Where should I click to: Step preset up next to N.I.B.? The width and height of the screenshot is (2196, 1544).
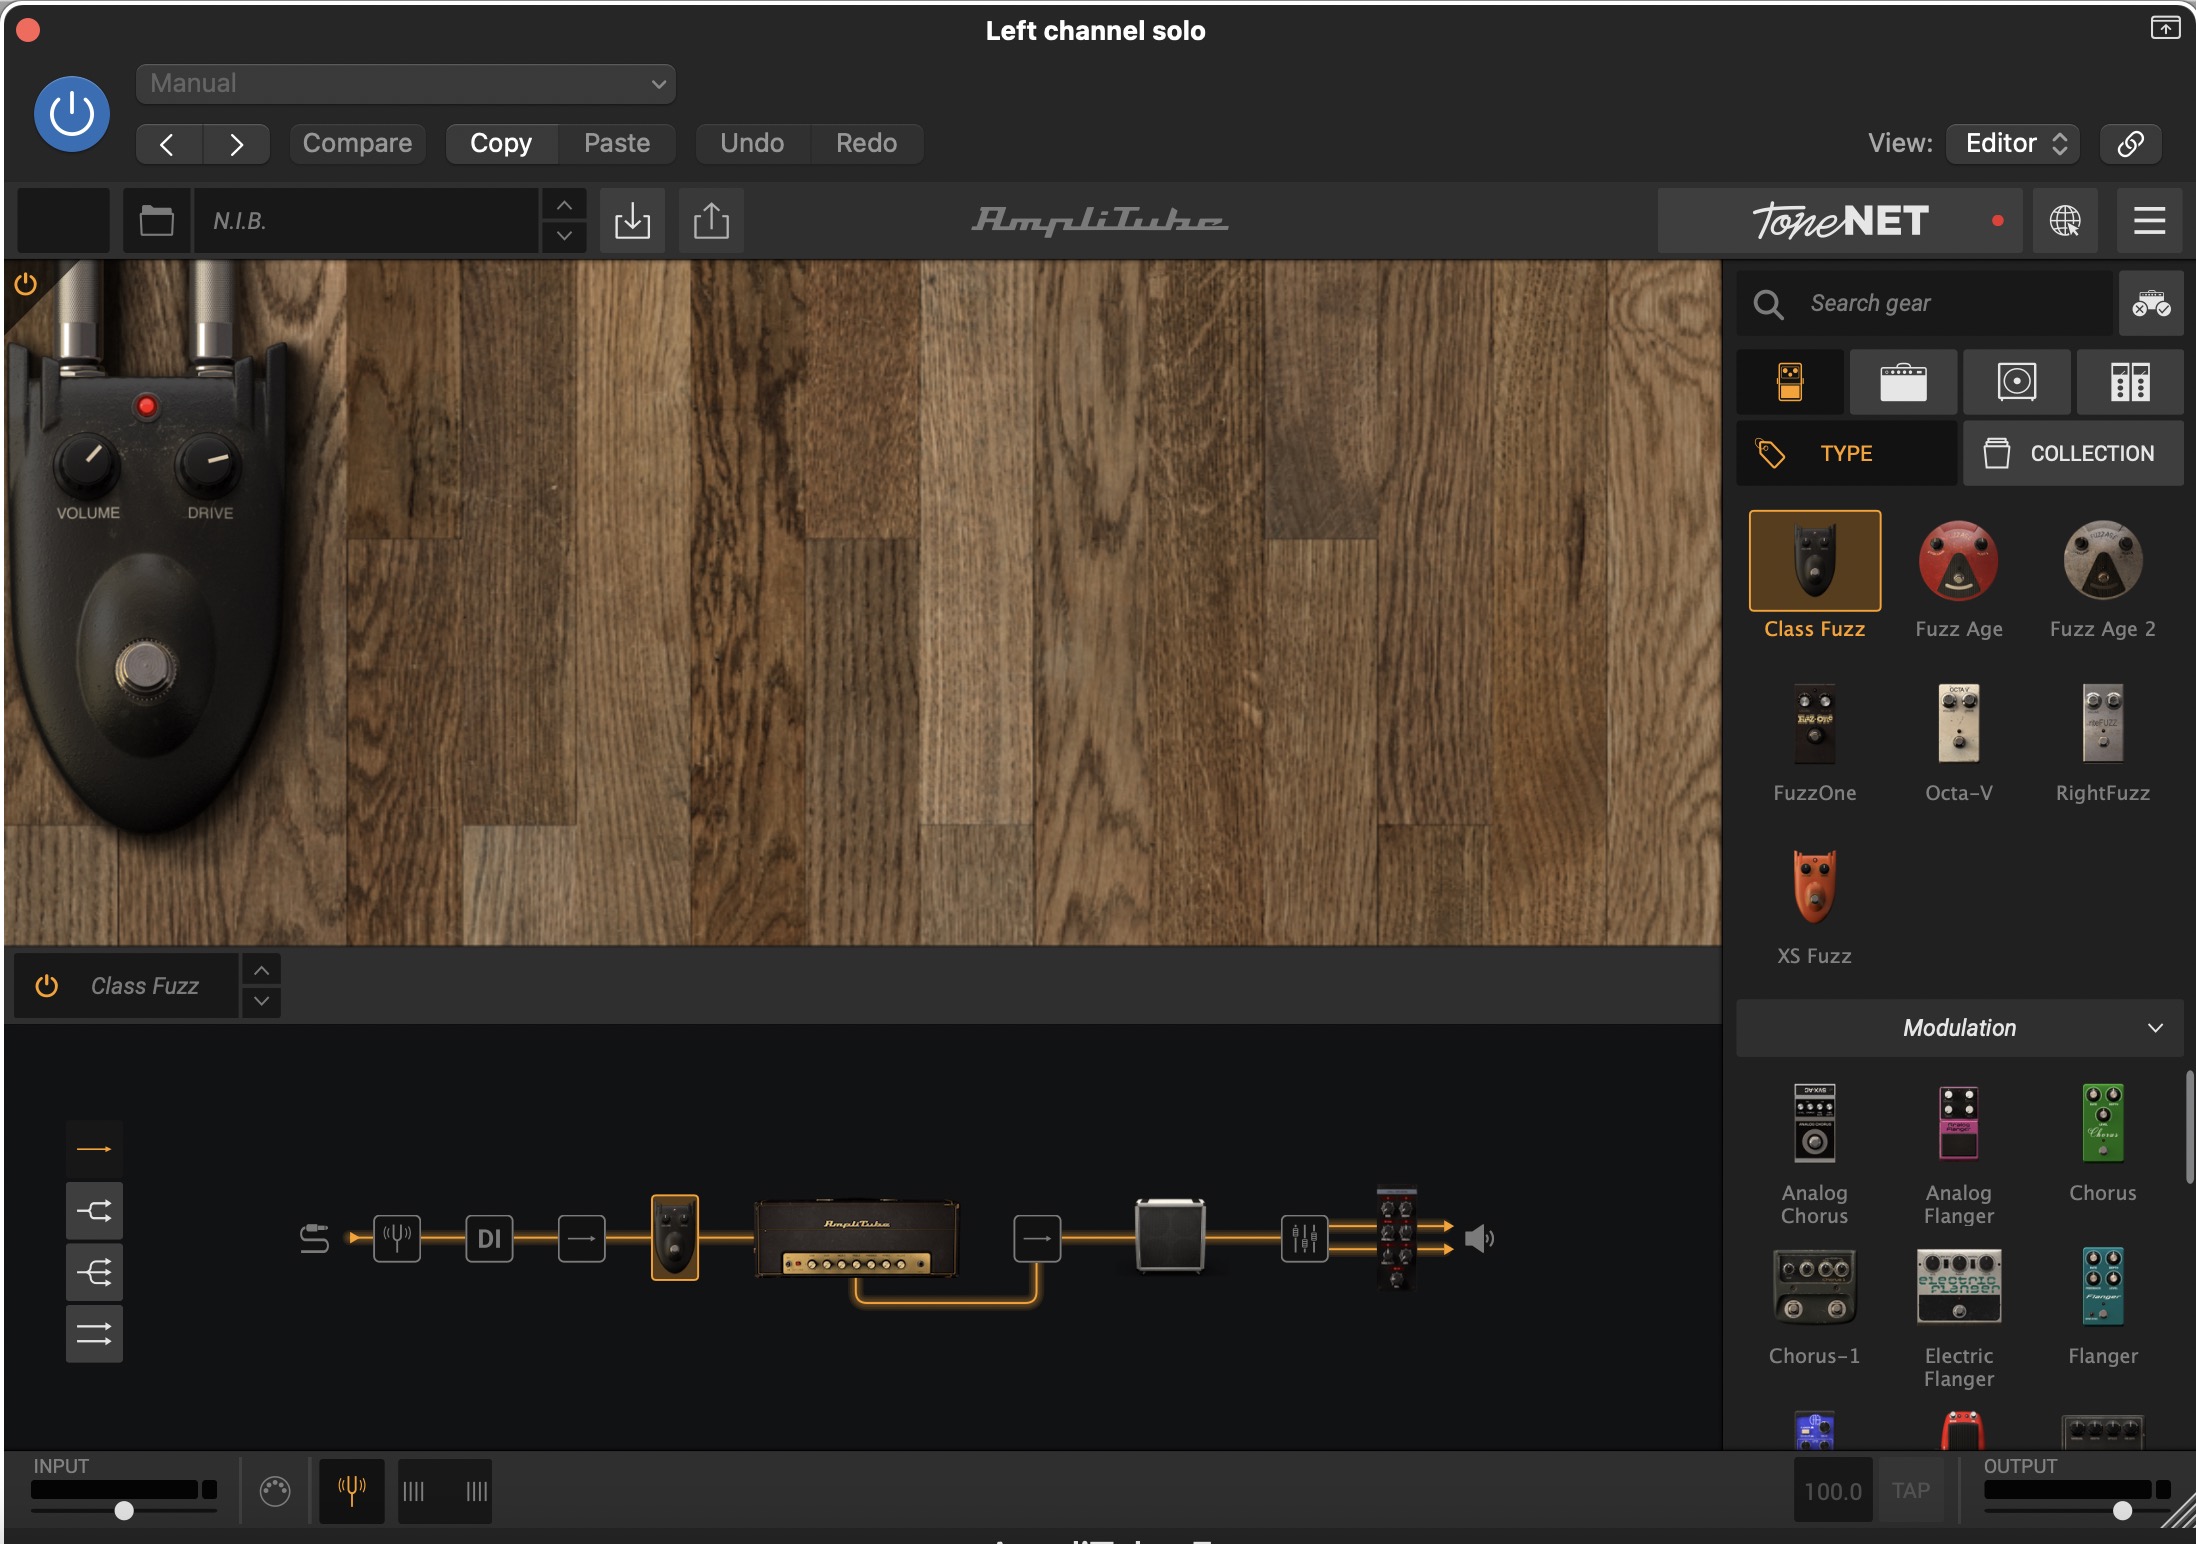pos(564,204)
